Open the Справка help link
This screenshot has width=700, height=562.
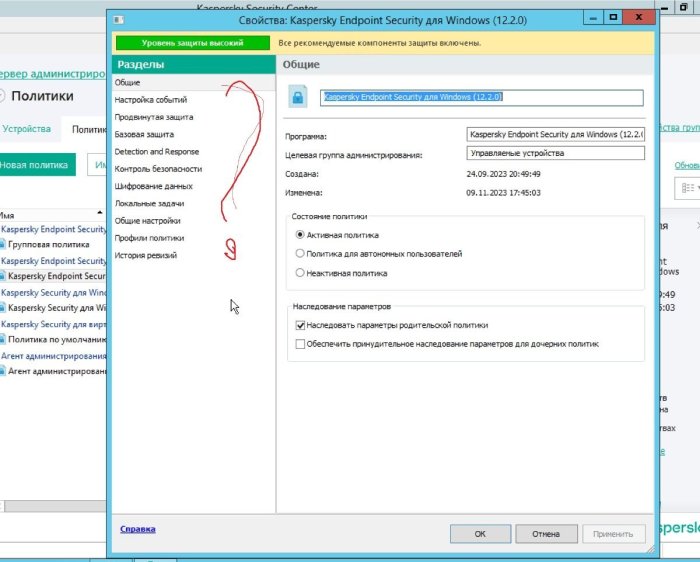(138, 529)
